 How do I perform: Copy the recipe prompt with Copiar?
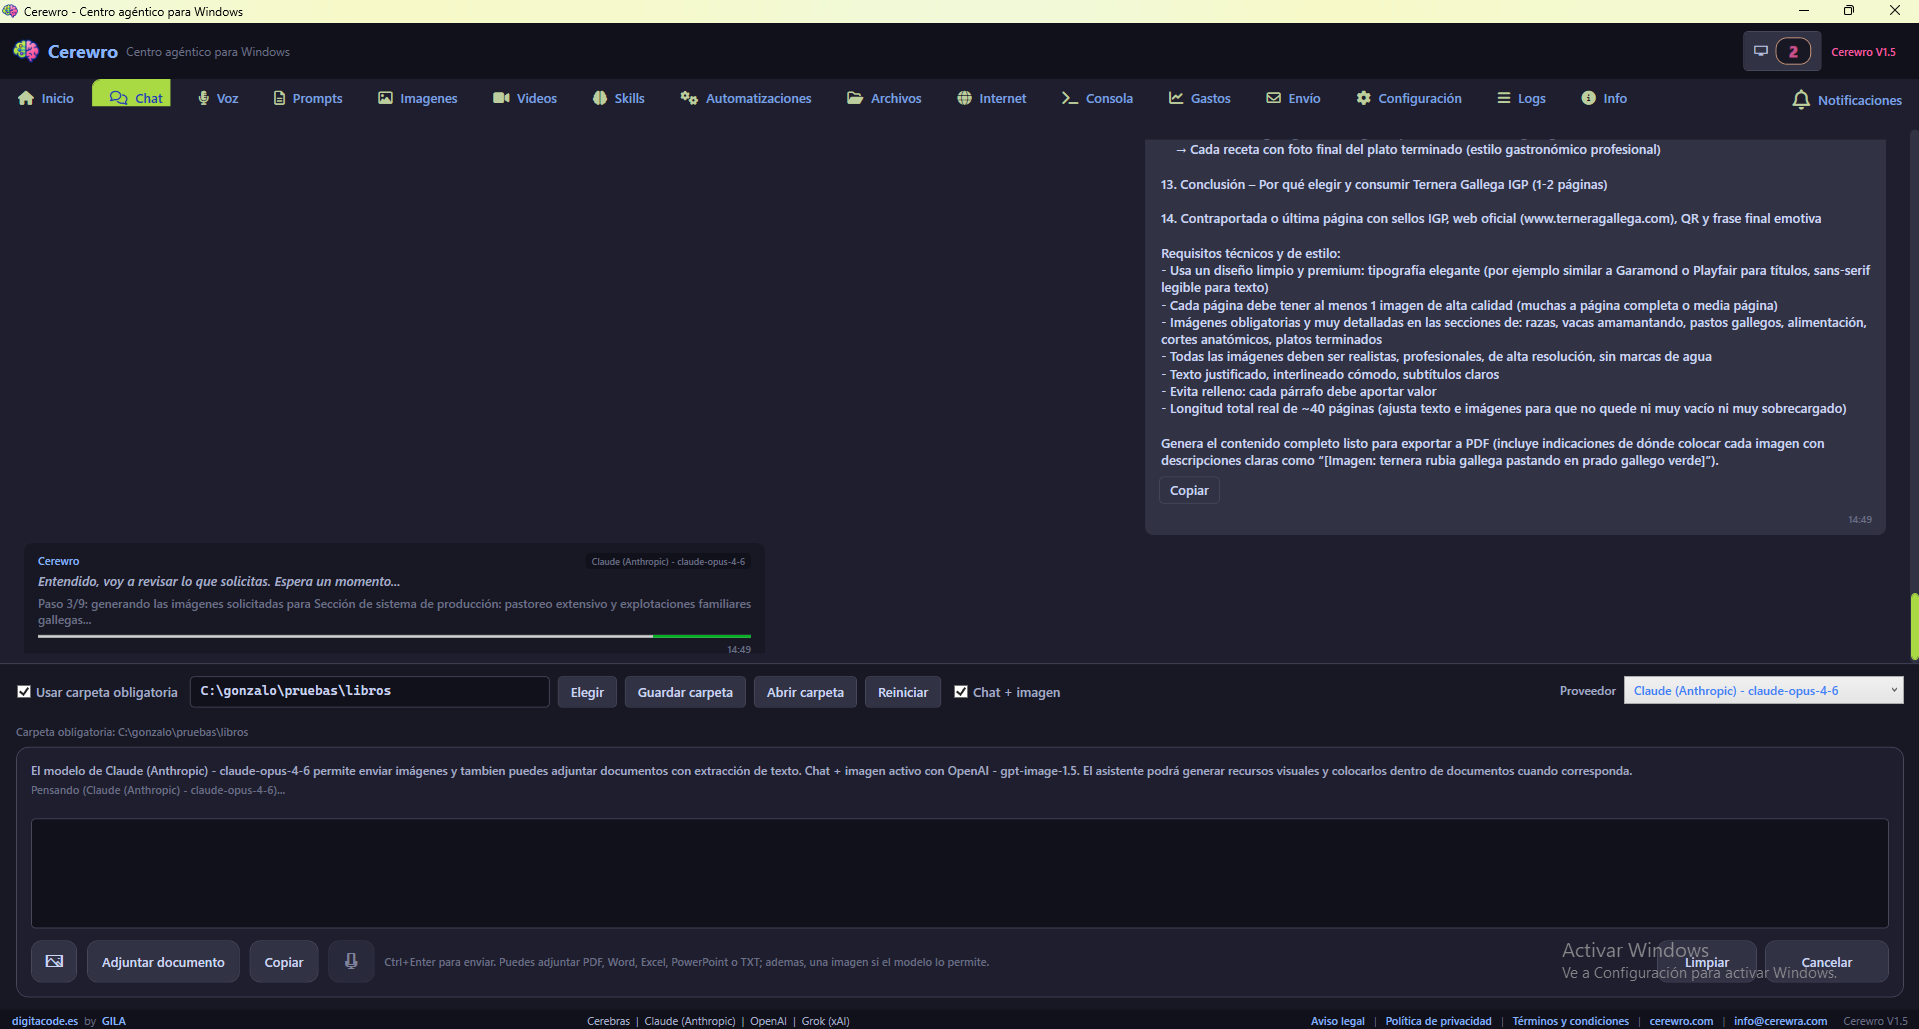pos(1189,490)
